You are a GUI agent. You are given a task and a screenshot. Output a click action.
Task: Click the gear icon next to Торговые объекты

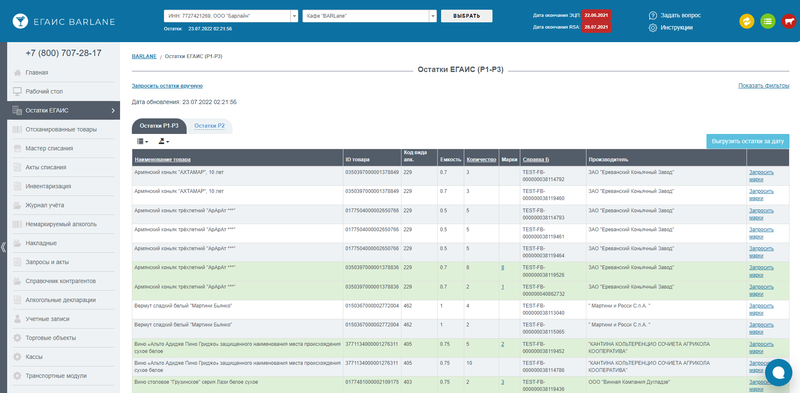coord(17,338)
